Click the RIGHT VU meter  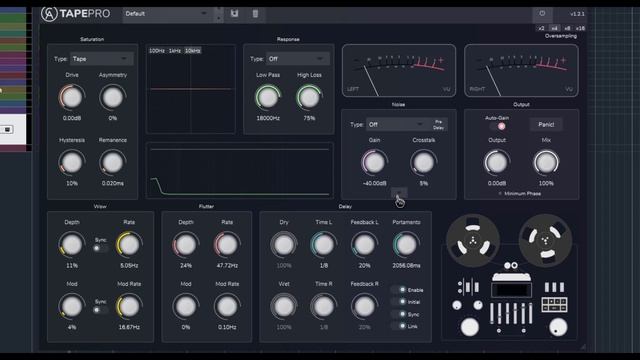point(521,71)
